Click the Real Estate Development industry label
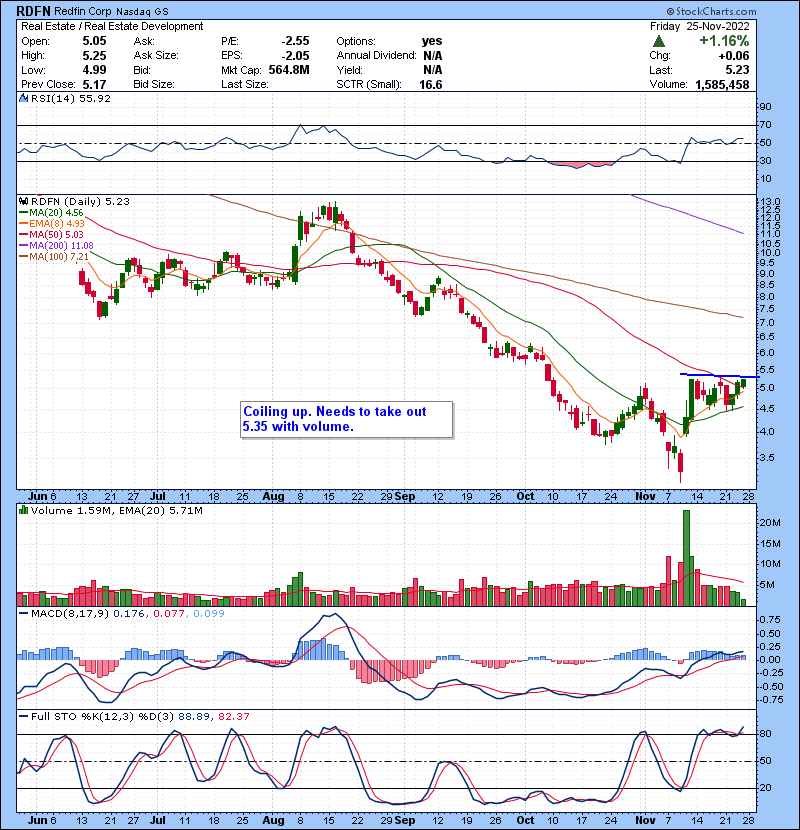The height and width of the screenshot is (830, 800). (x=143, y=26)
